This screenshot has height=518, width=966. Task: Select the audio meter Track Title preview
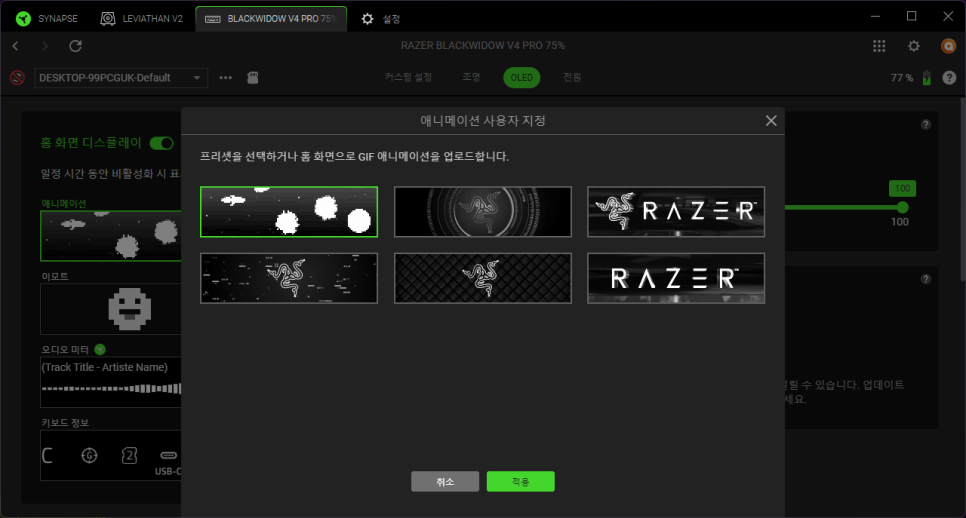tap(111, 382)
